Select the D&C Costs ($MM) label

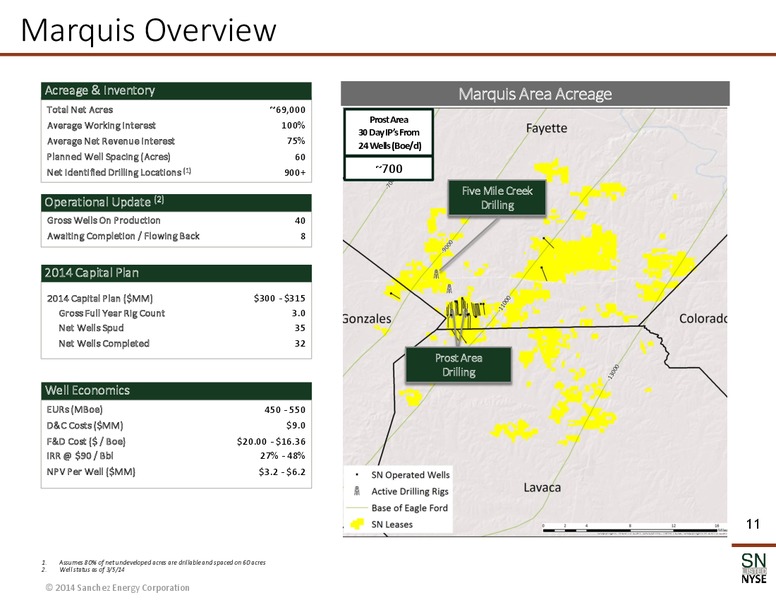click(x=85, y=426)
